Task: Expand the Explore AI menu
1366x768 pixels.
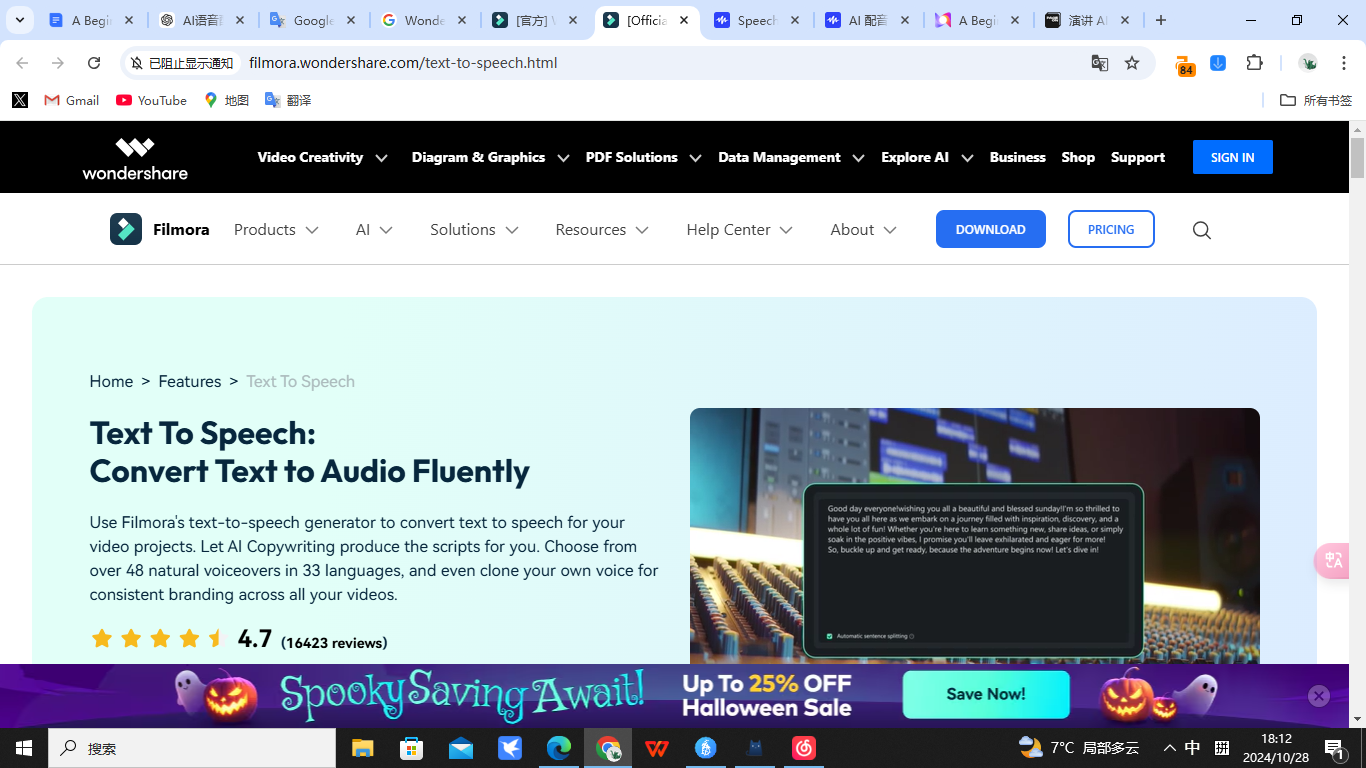Action: coord(927,157)
